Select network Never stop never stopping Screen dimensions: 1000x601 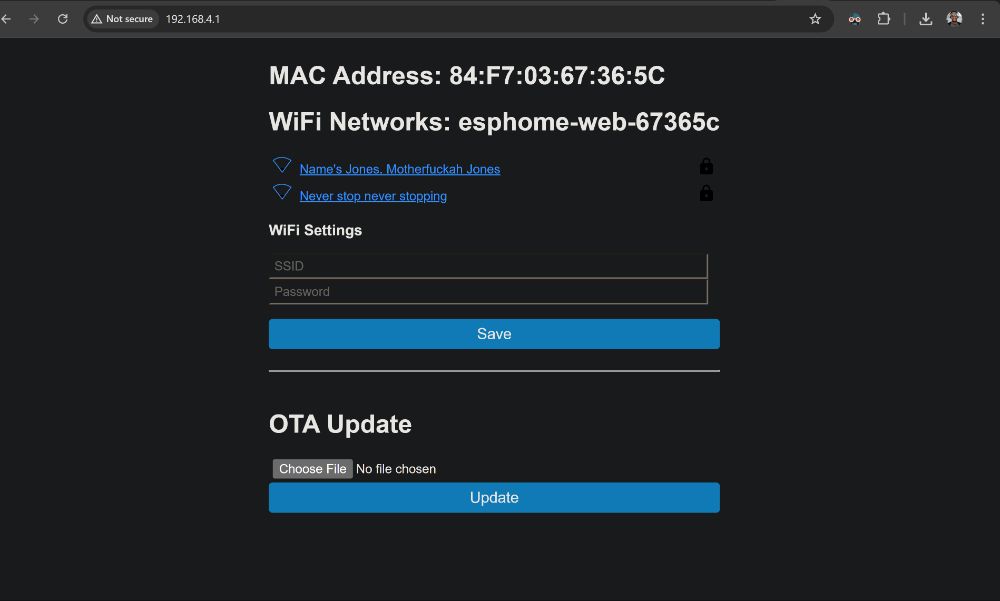click(373, 196)
